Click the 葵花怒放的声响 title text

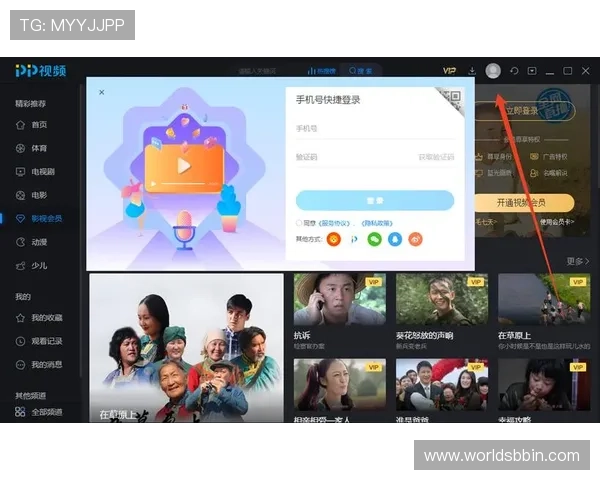coord(425,336)
